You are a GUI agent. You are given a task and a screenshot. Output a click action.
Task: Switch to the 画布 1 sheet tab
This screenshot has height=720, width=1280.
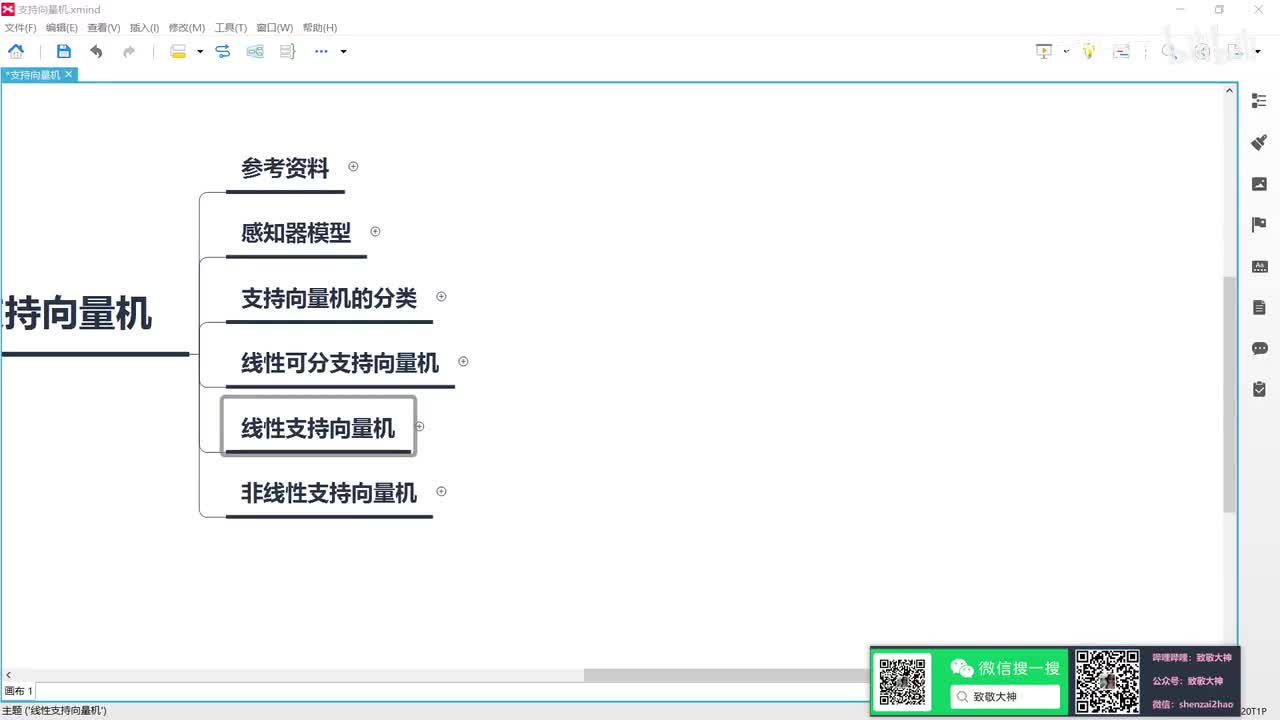point(19,691)
